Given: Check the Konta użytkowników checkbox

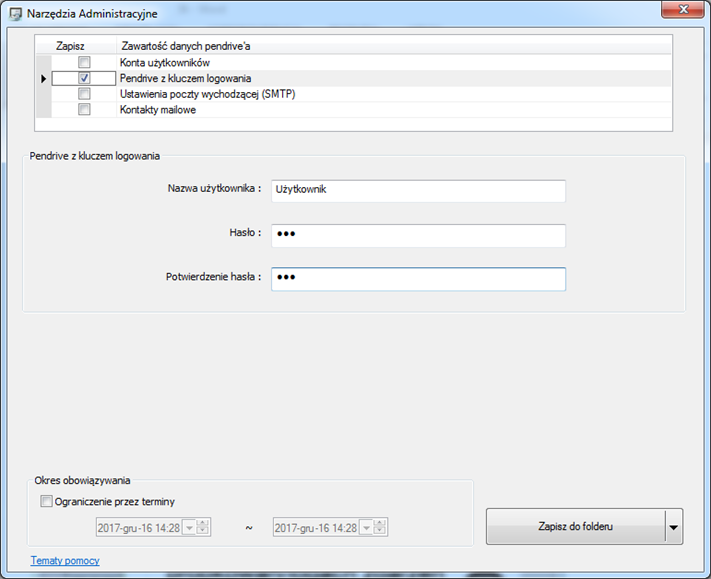Looking at the screenshot, I should 84,62.
